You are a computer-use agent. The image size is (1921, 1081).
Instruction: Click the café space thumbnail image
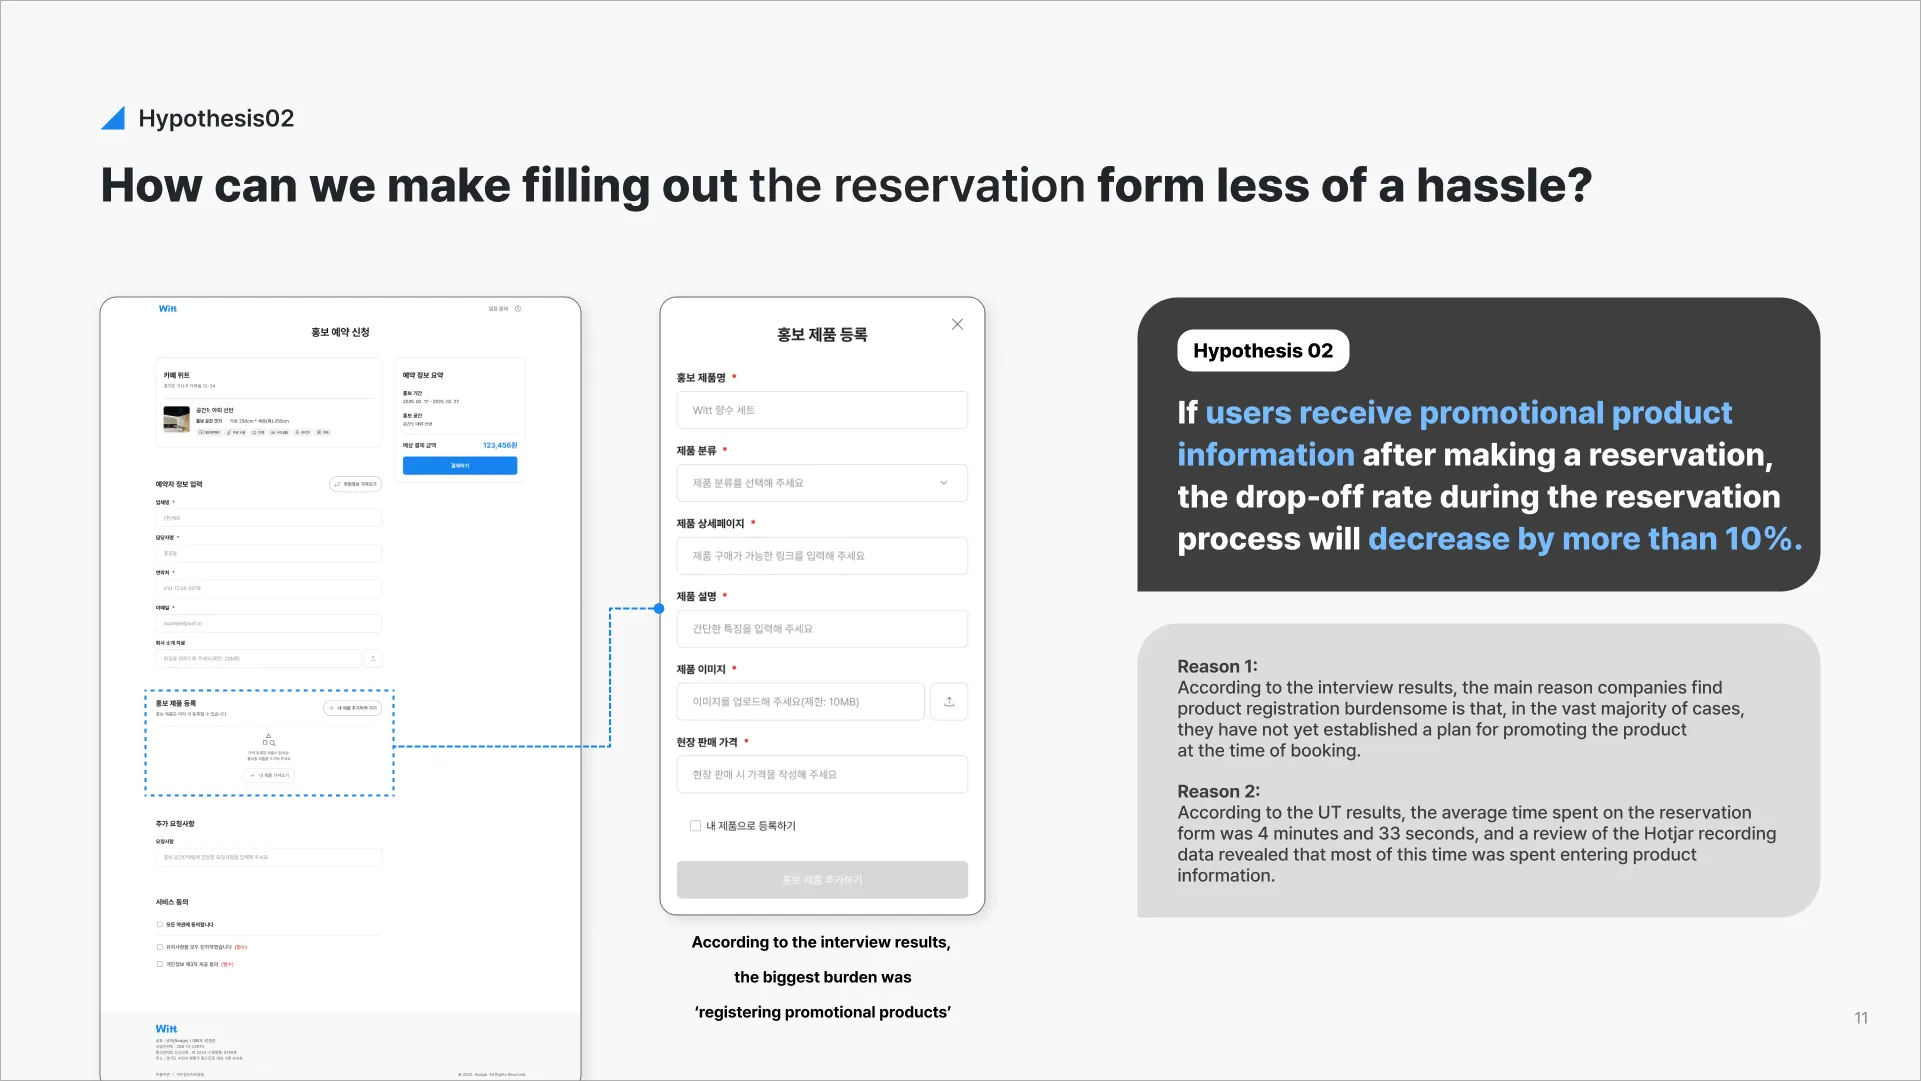177,419
